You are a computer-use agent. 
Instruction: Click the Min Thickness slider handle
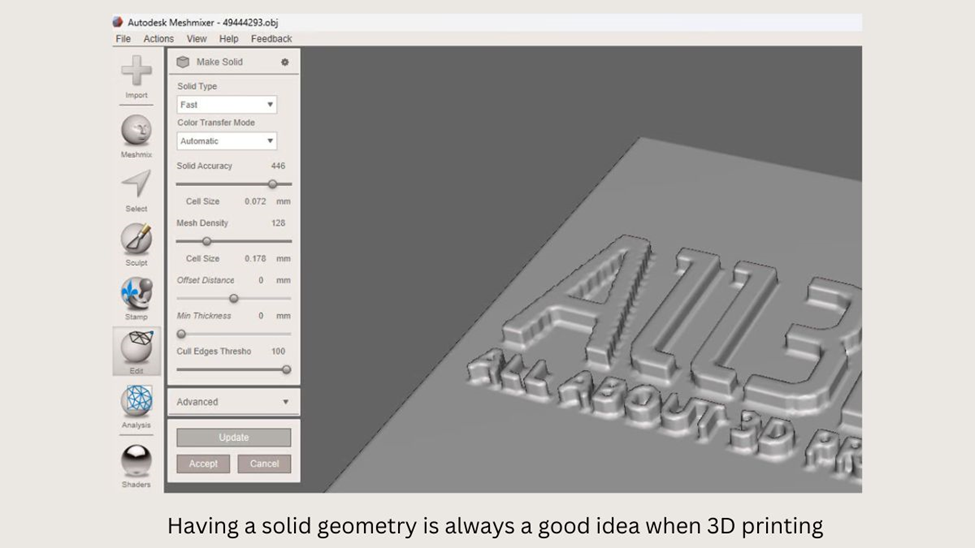181,334
